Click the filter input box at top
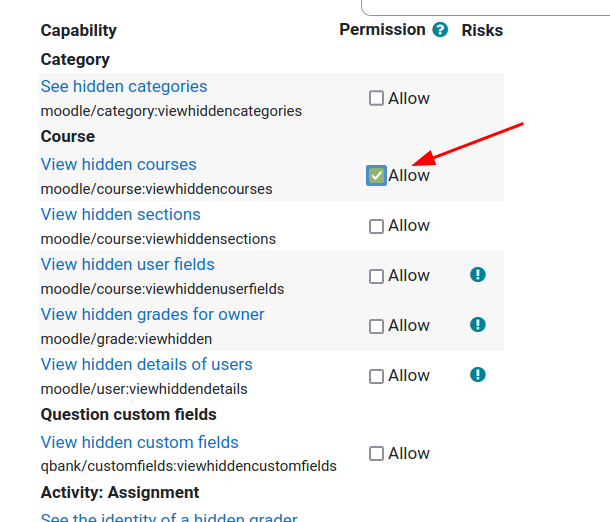 tap(486, 7)
